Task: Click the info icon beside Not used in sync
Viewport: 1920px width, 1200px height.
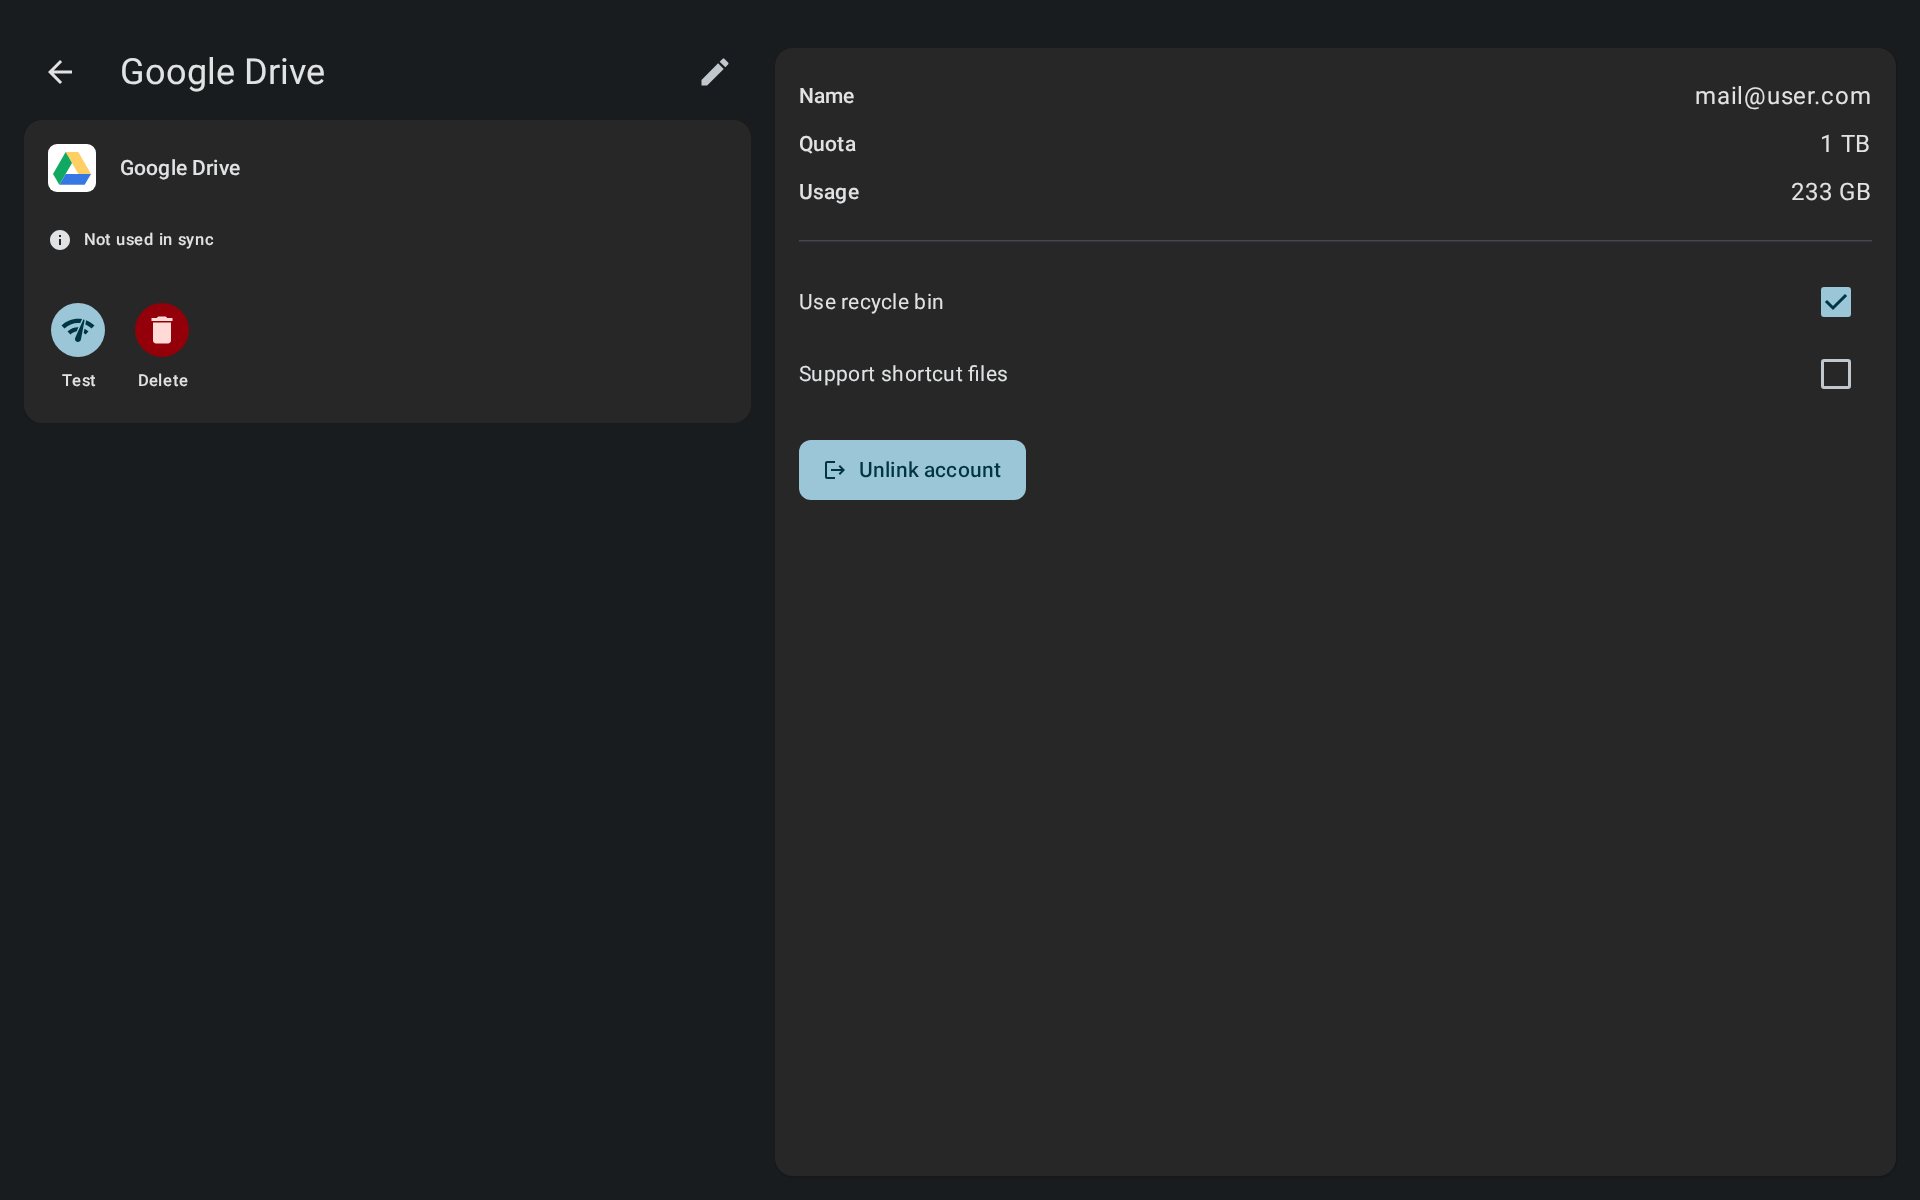Action: pyautogui.click(x=60, y=240)
